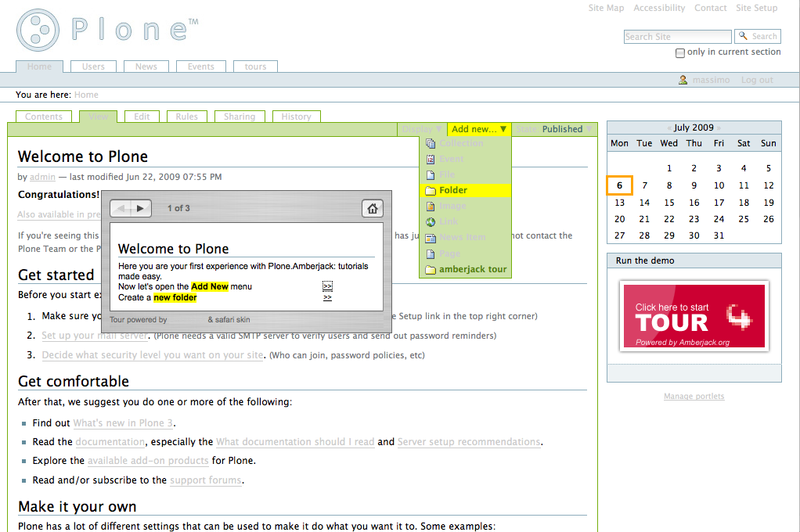Go to previous tour step with back arrow

(x=121, y=208)
